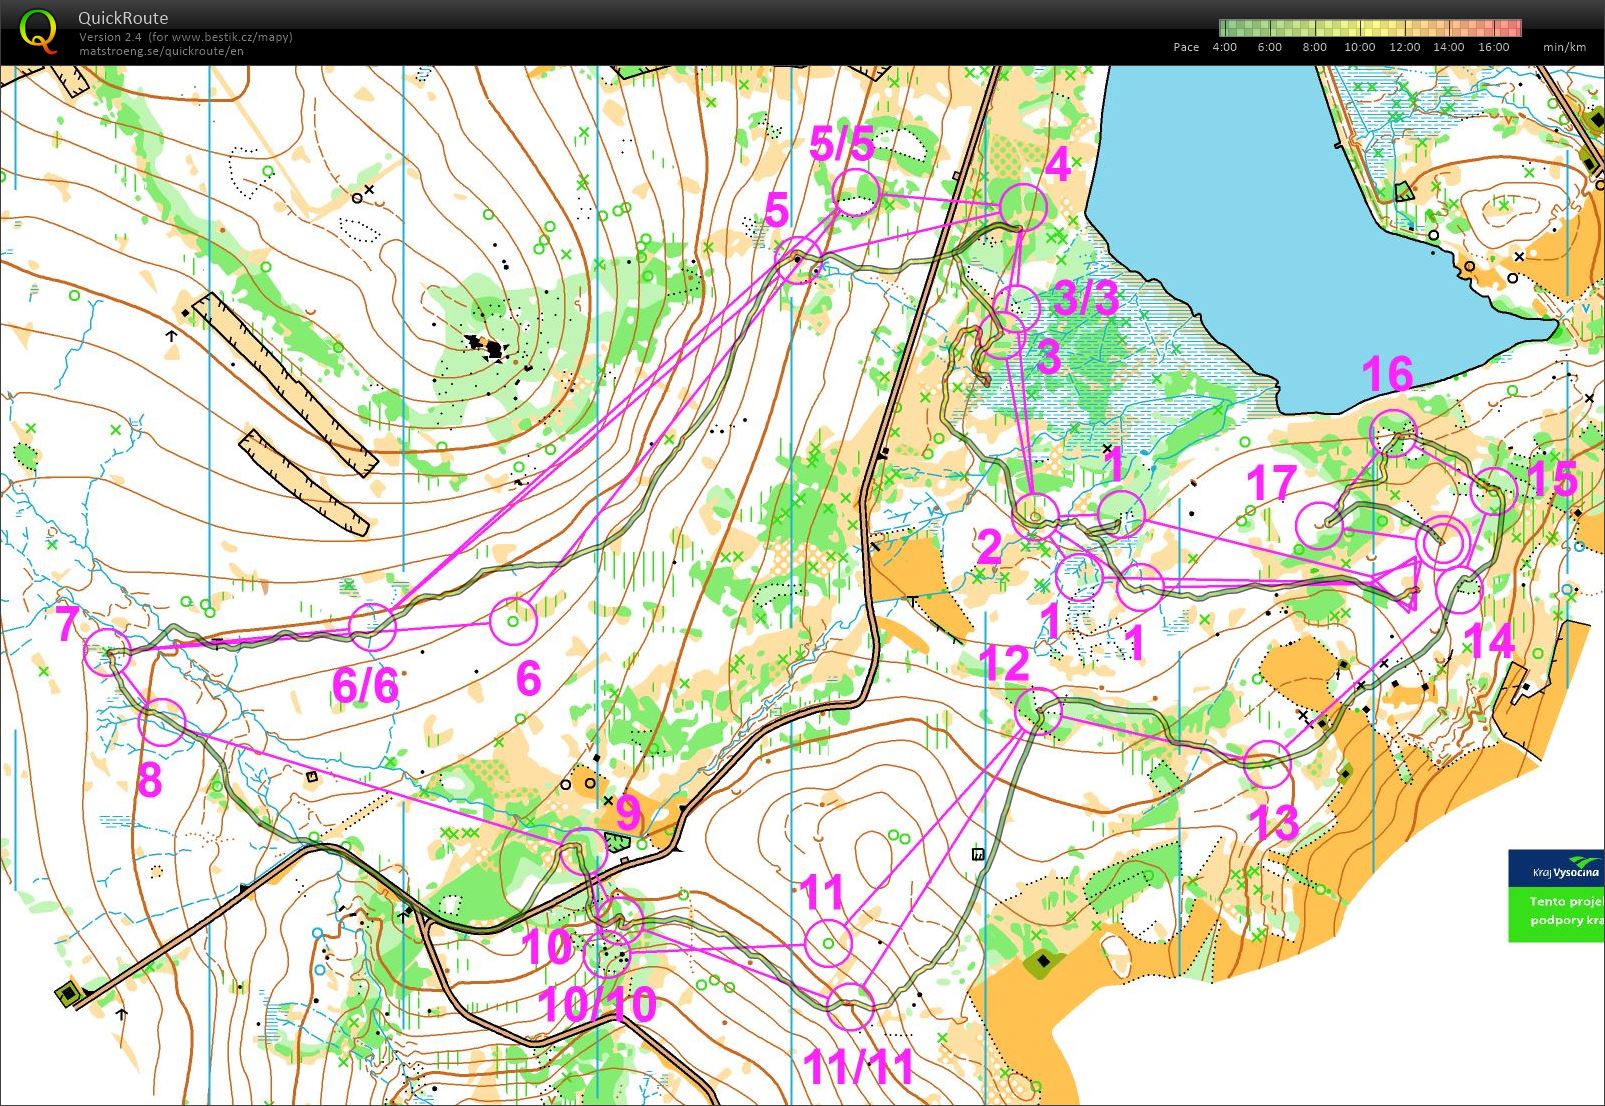Click the 10:00 pace label
Viewport: 1605px width, 1106px height.
[x=1358, y=47]
